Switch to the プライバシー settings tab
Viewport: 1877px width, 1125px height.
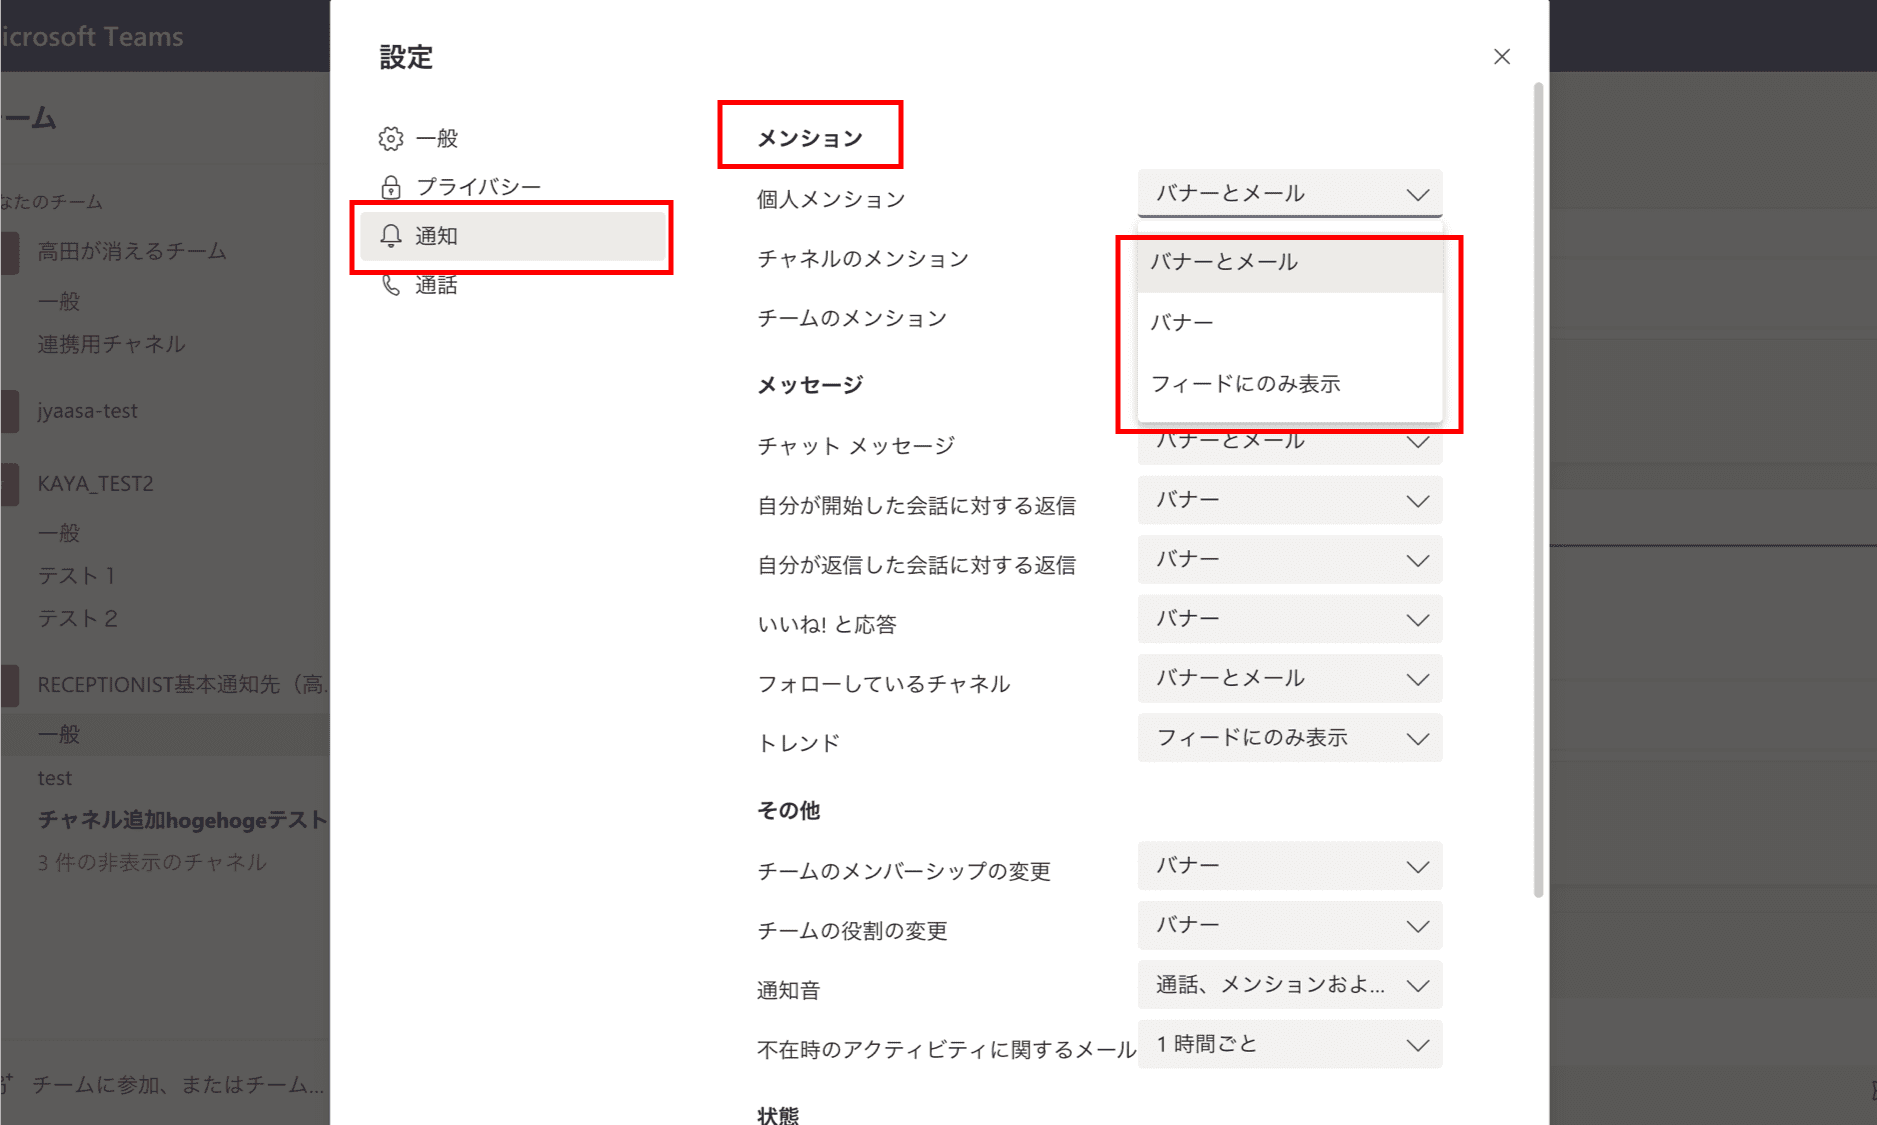click(x=478, y=187)
